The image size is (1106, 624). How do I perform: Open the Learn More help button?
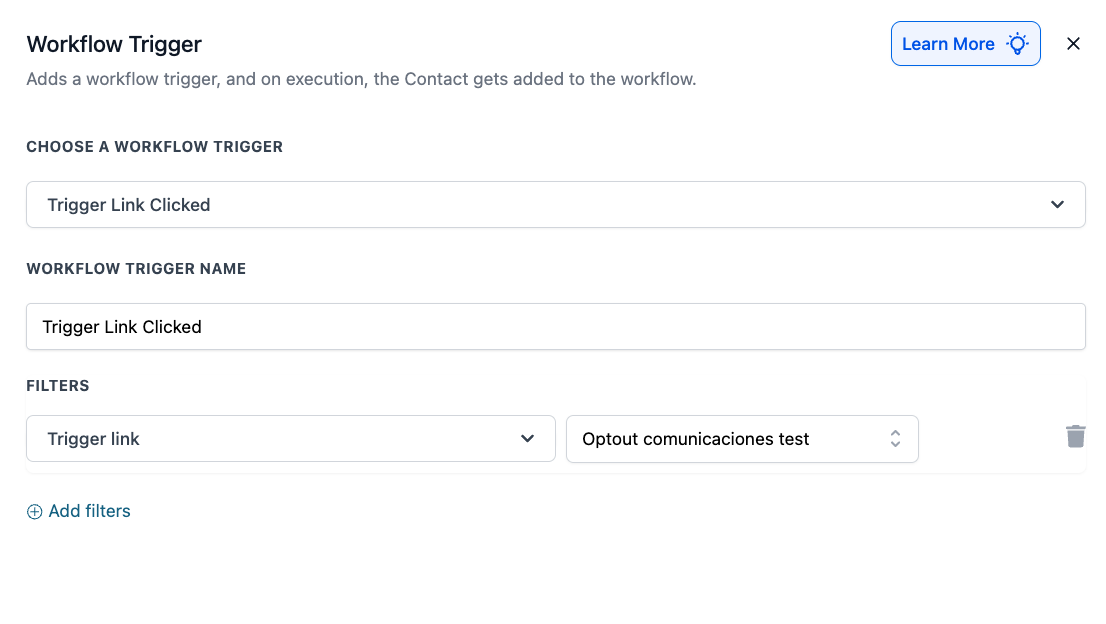(x=966, y=44)
